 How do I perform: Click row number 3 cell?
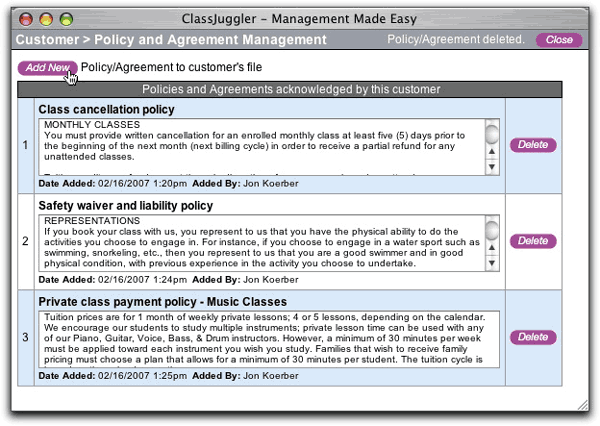click(x=26, y=338)
